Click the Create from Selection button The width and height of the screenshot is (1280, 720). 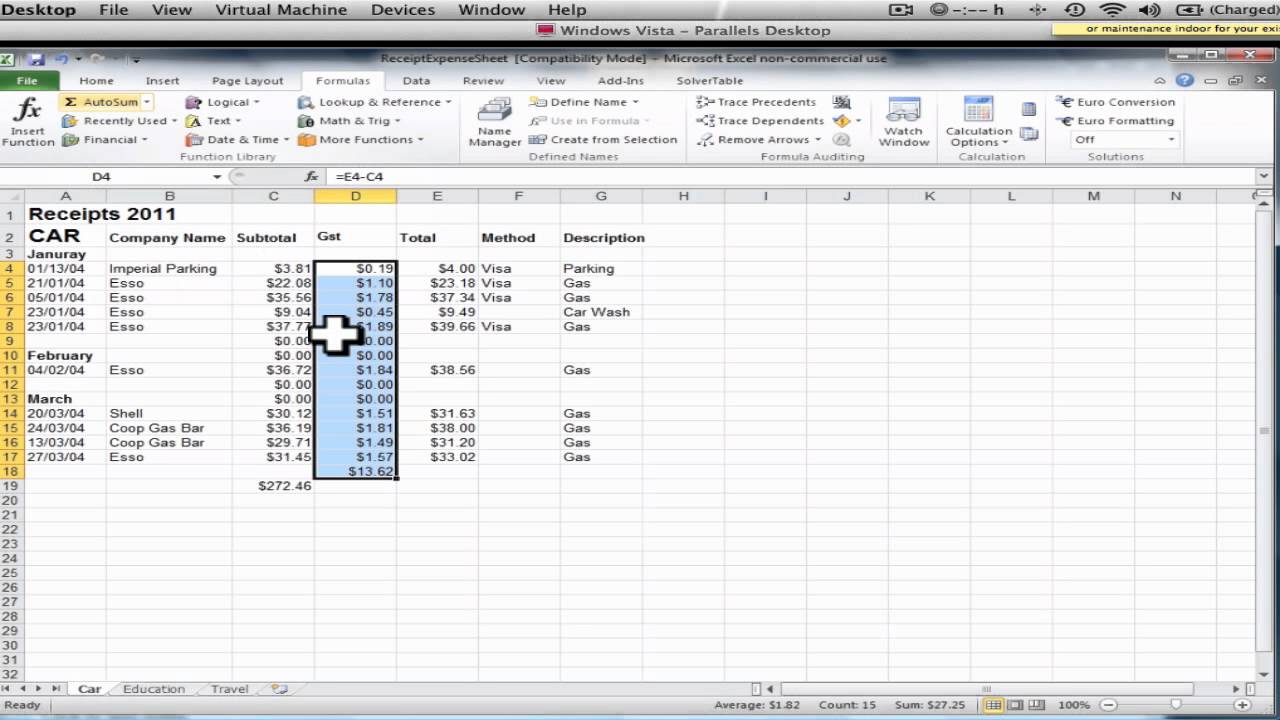(x=603, y=140)
